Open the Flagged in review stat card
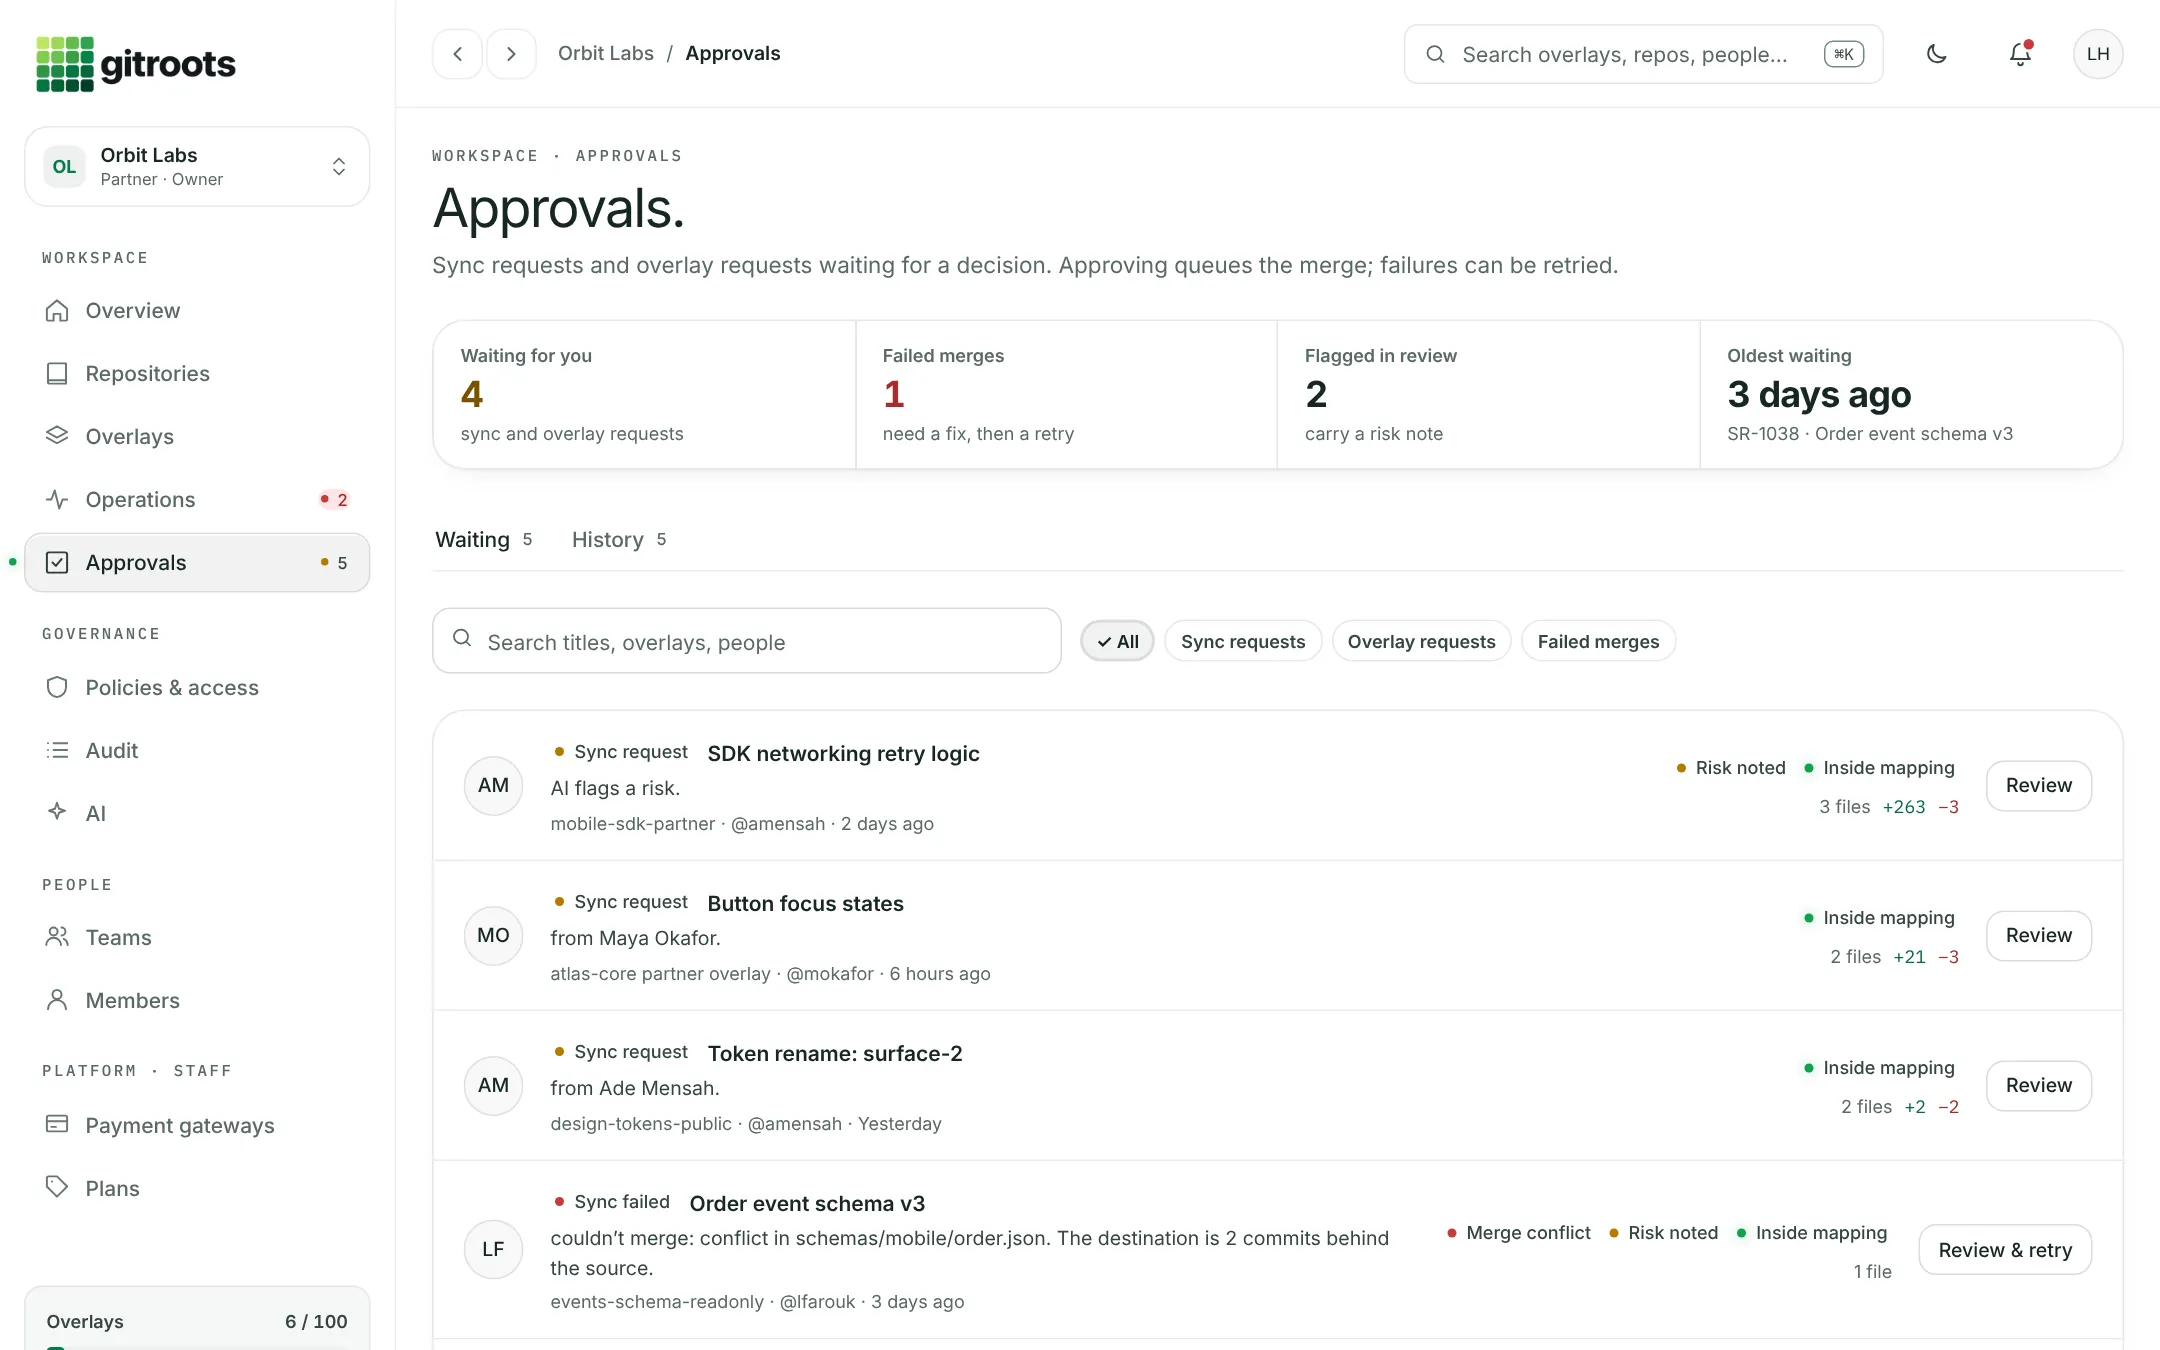Viewport: 2160px width, 1350px height. [x=1488, y=395]
